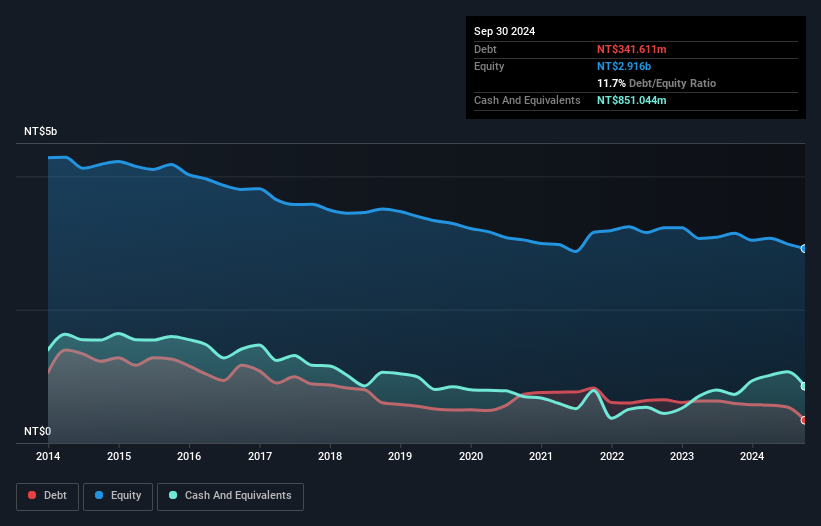Screen dimensions: 821x526
Task: Toggle the Debt legend button
Action: 48,496
